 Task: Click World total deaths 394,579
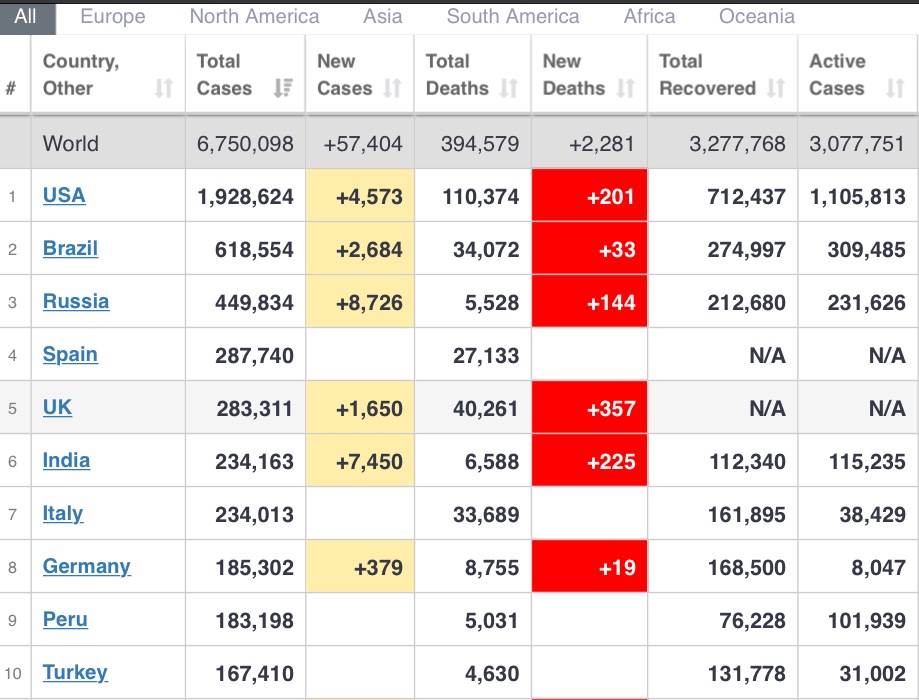tap(480, 144)
